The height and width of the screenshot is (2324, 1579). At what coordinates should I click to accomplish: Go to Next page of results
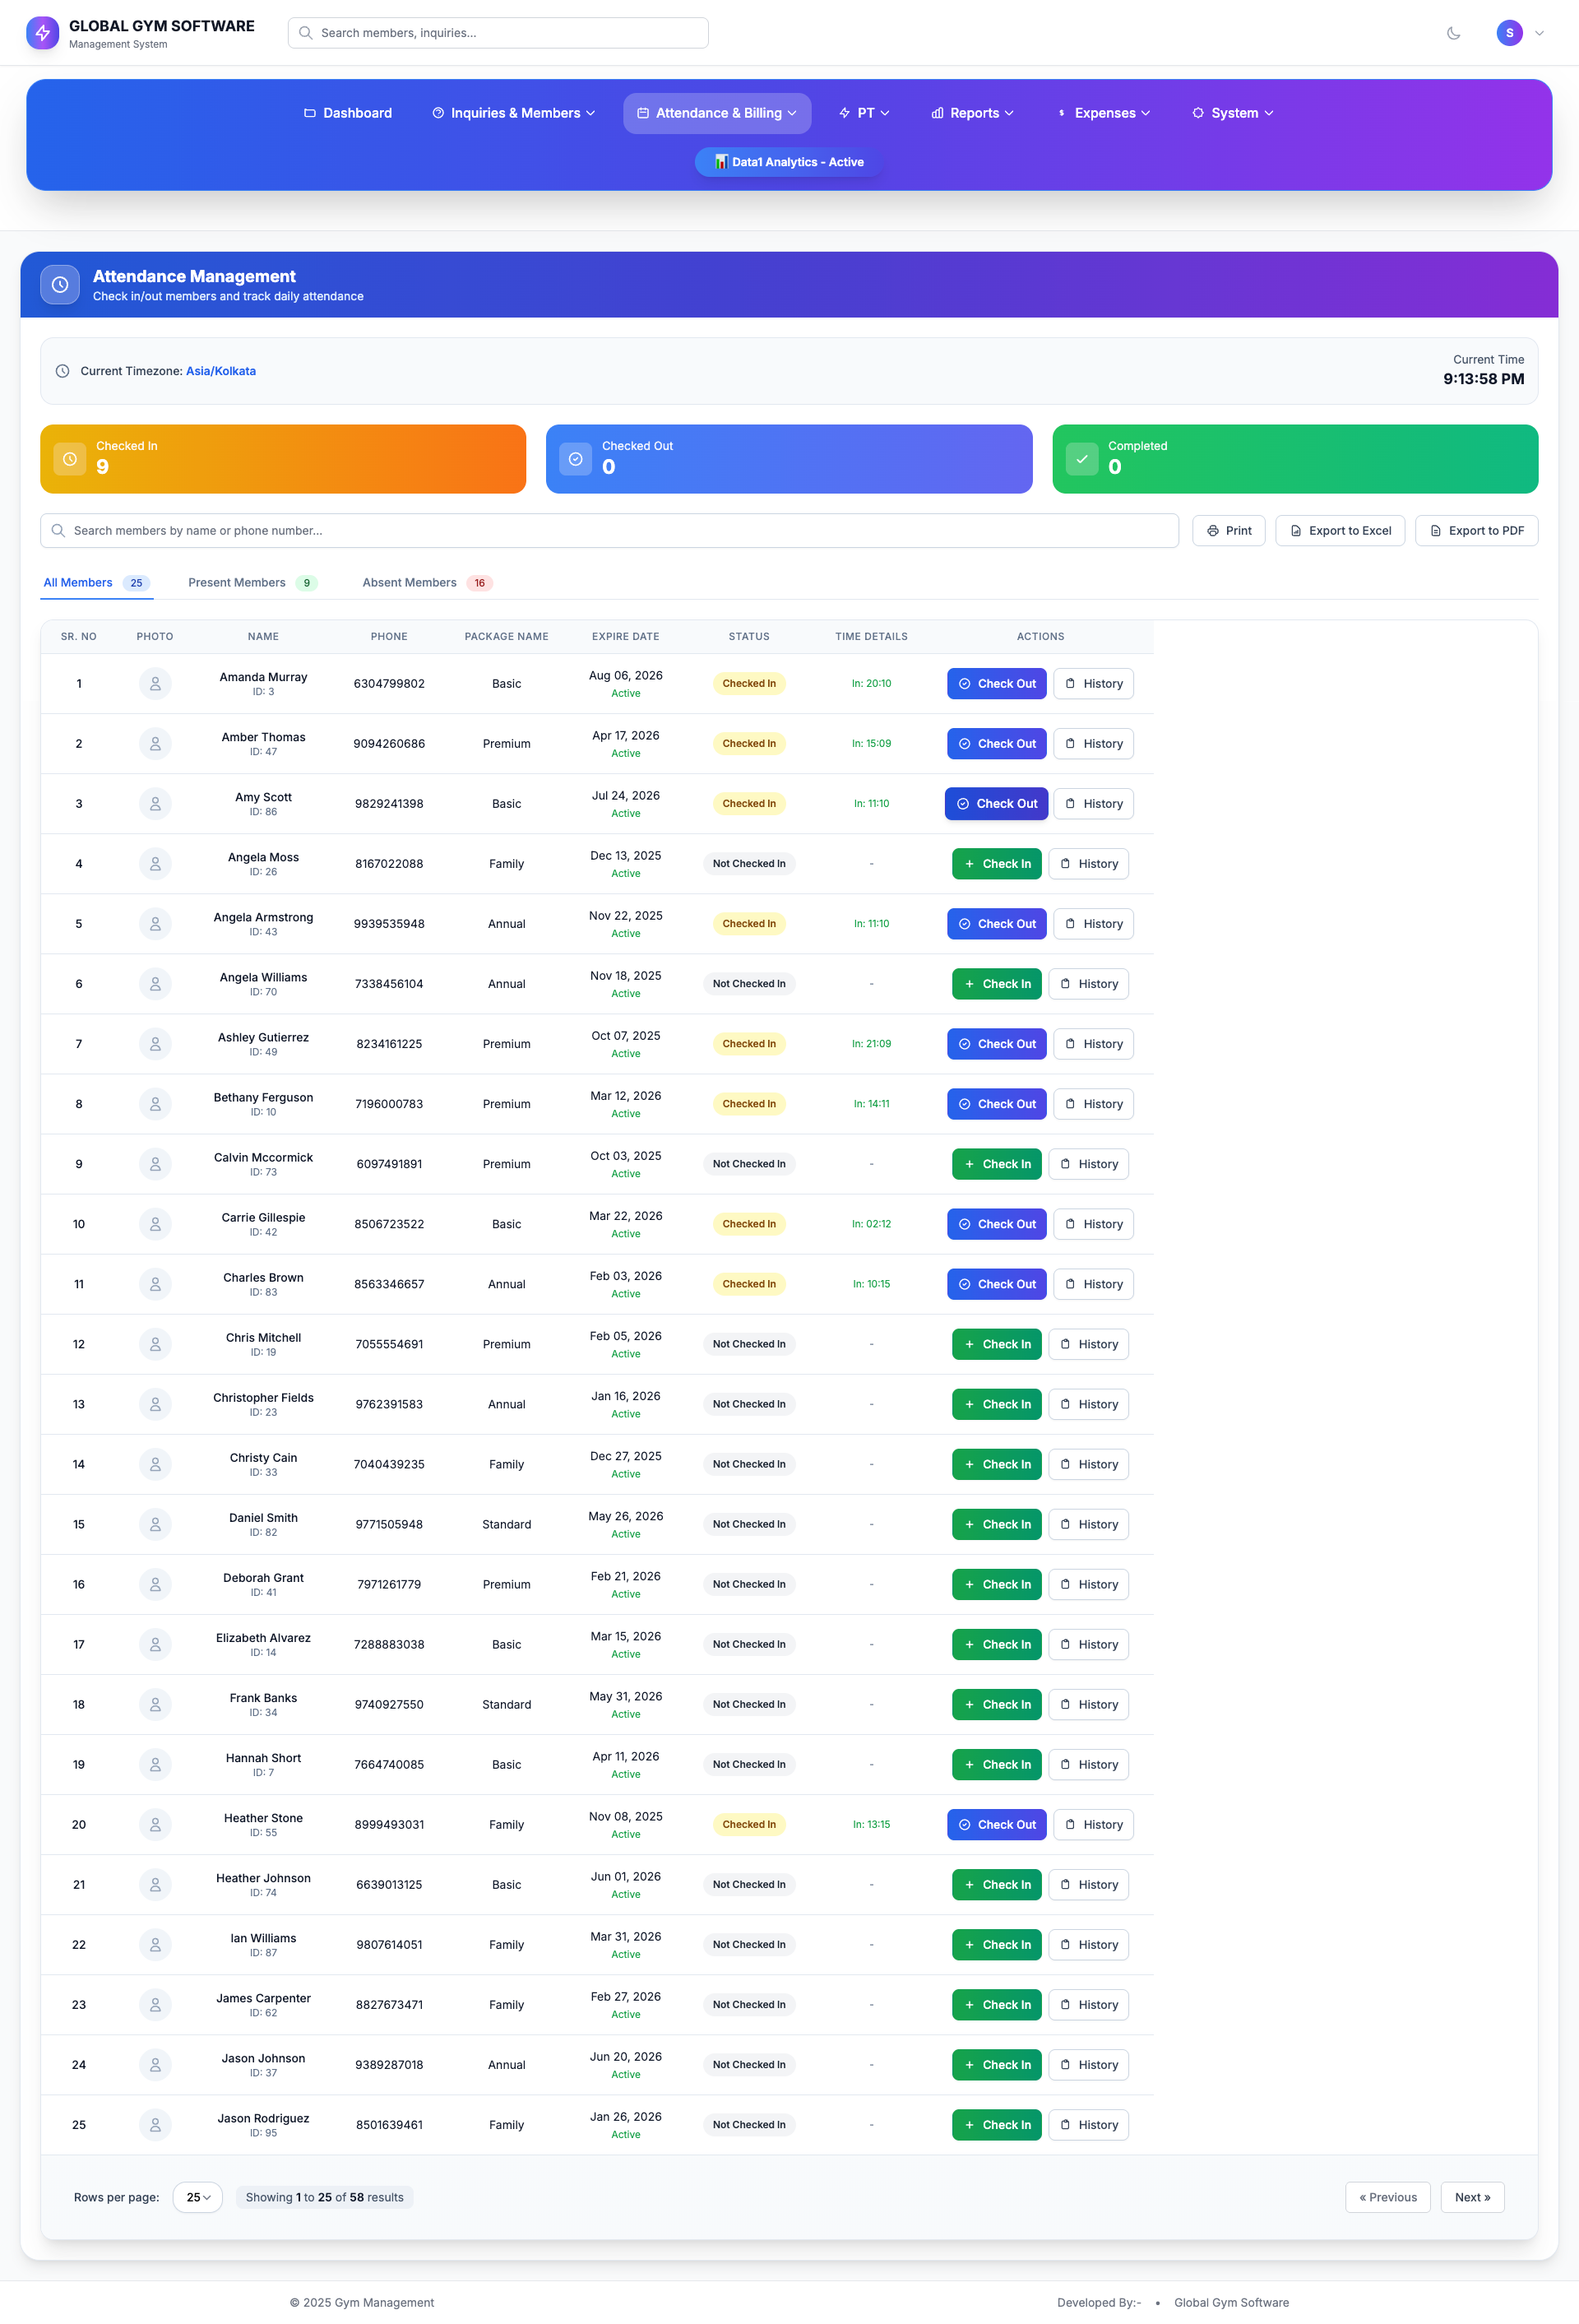1471,2197
